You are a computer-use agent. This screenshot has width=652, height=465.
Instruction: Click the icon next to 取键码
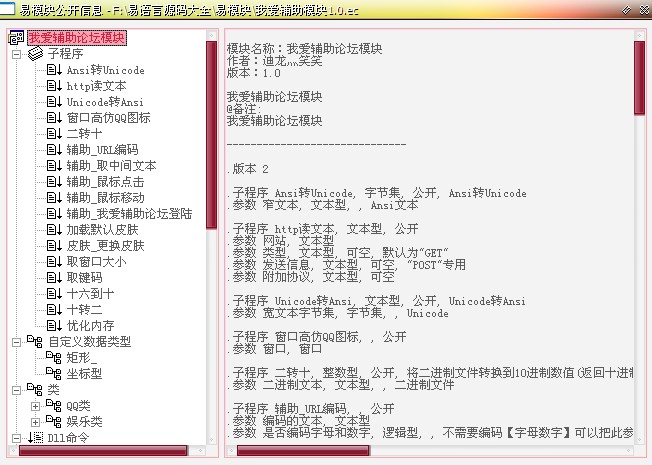pyautogui.click(x=54, y=277)
